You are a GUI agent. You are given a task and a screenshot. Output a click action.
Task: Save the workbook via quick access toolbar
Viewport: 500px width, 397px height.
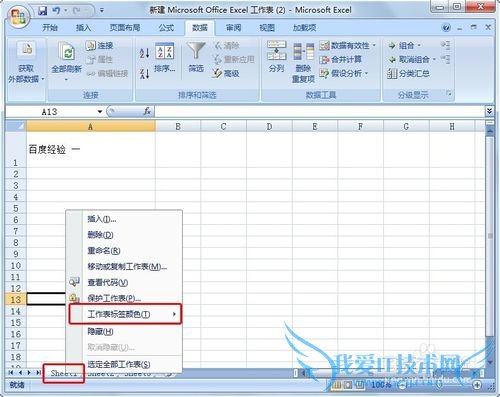pyautogui.click(x=42, y=11)
